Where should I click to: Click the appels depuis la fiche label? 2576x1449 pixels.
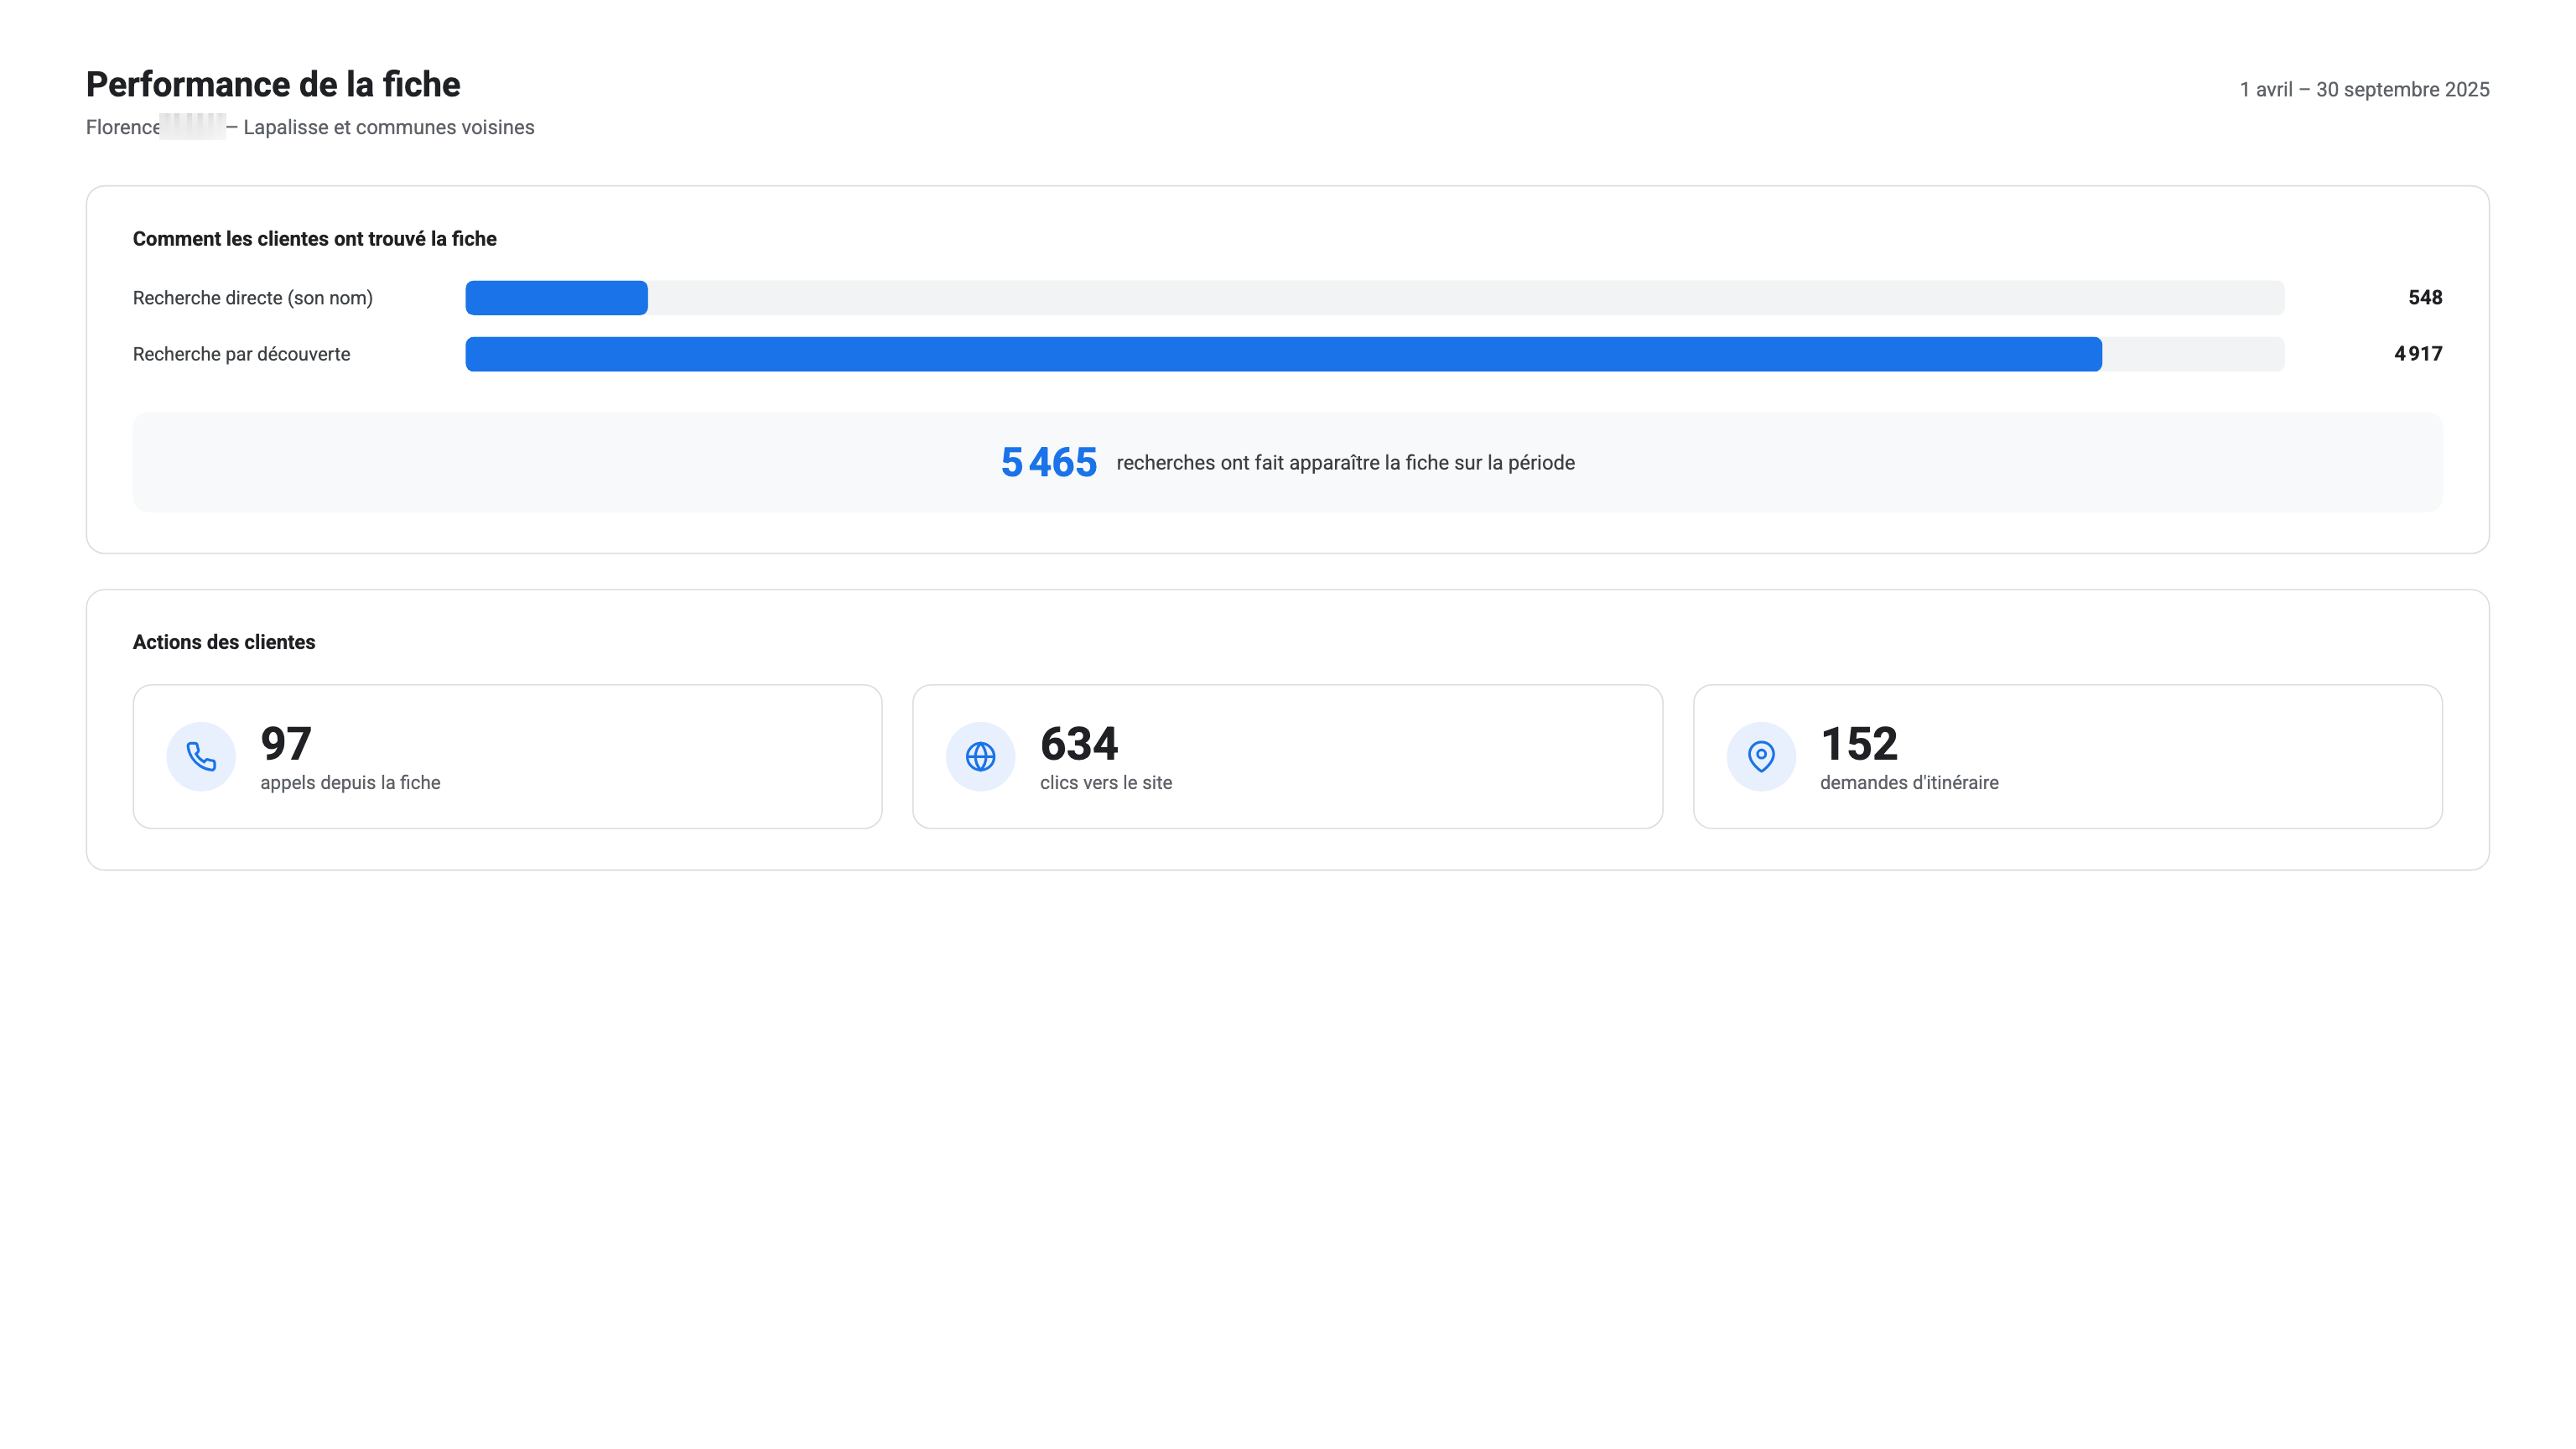point(350,783)
